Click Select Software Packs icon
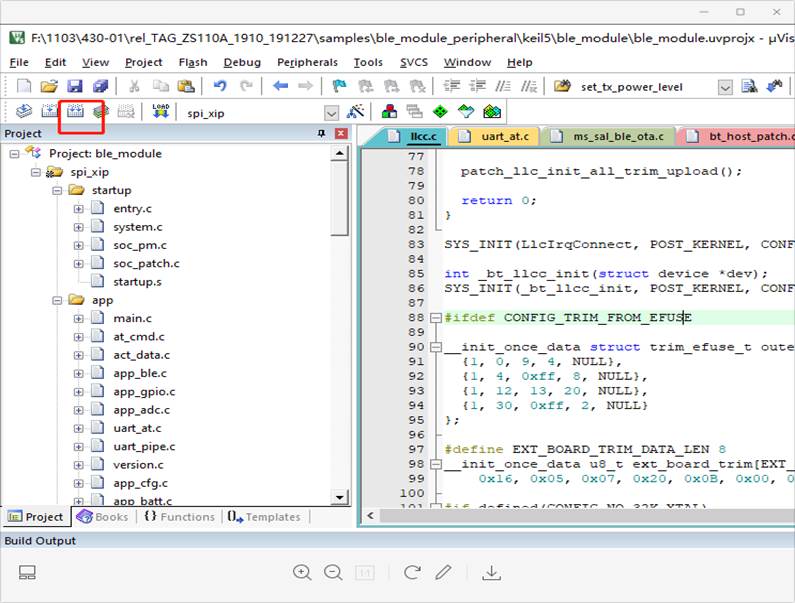795x603 pixels. click(466, 111)
